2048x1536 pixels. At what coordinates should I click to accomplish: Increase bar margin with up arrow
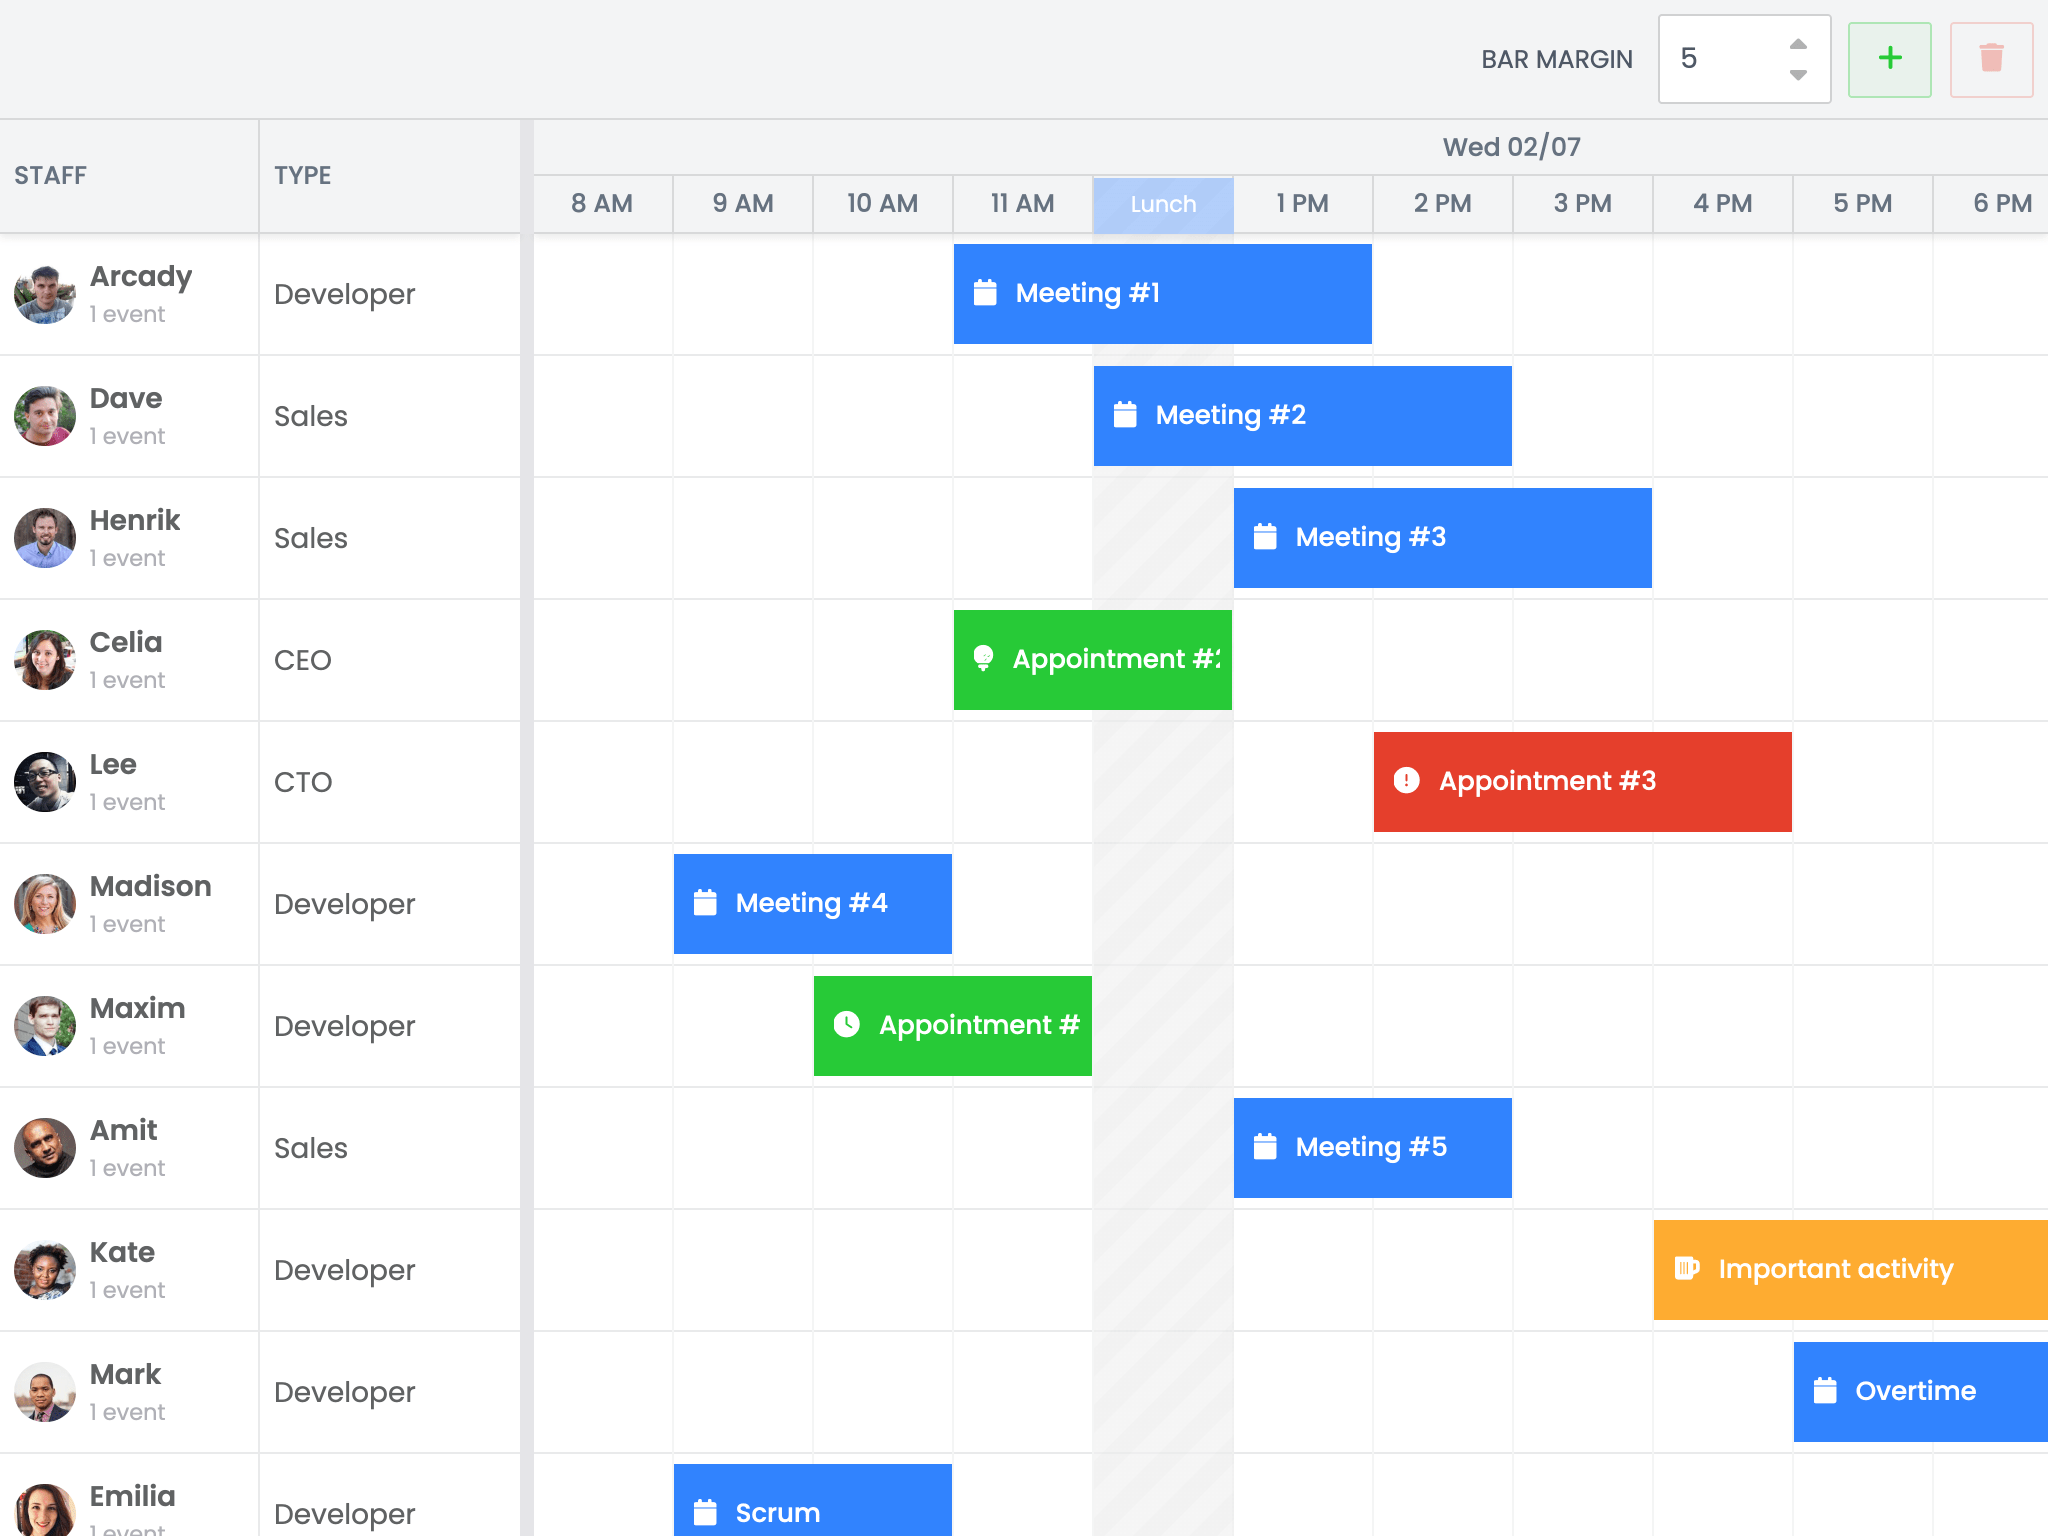(1798, 44)
